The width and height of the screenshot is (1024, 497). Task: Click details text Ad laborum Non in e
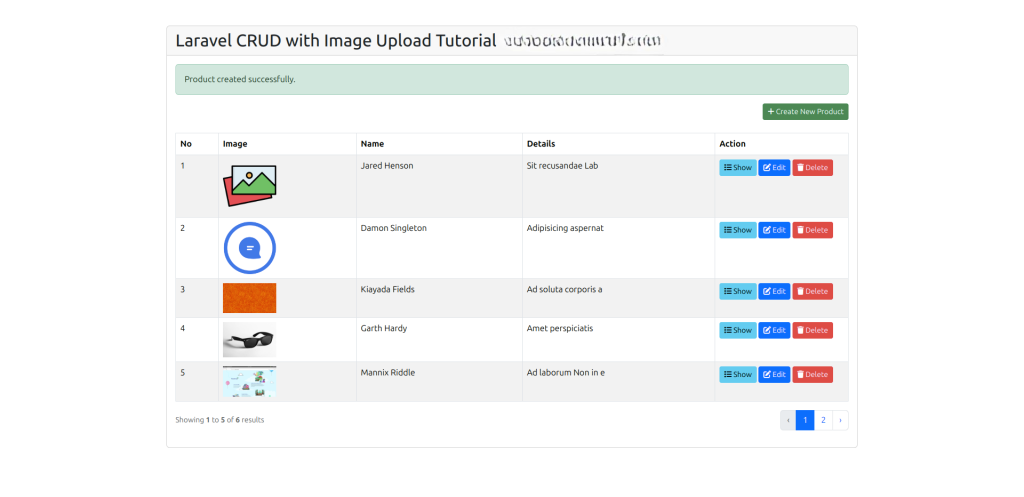click(566, 373)
